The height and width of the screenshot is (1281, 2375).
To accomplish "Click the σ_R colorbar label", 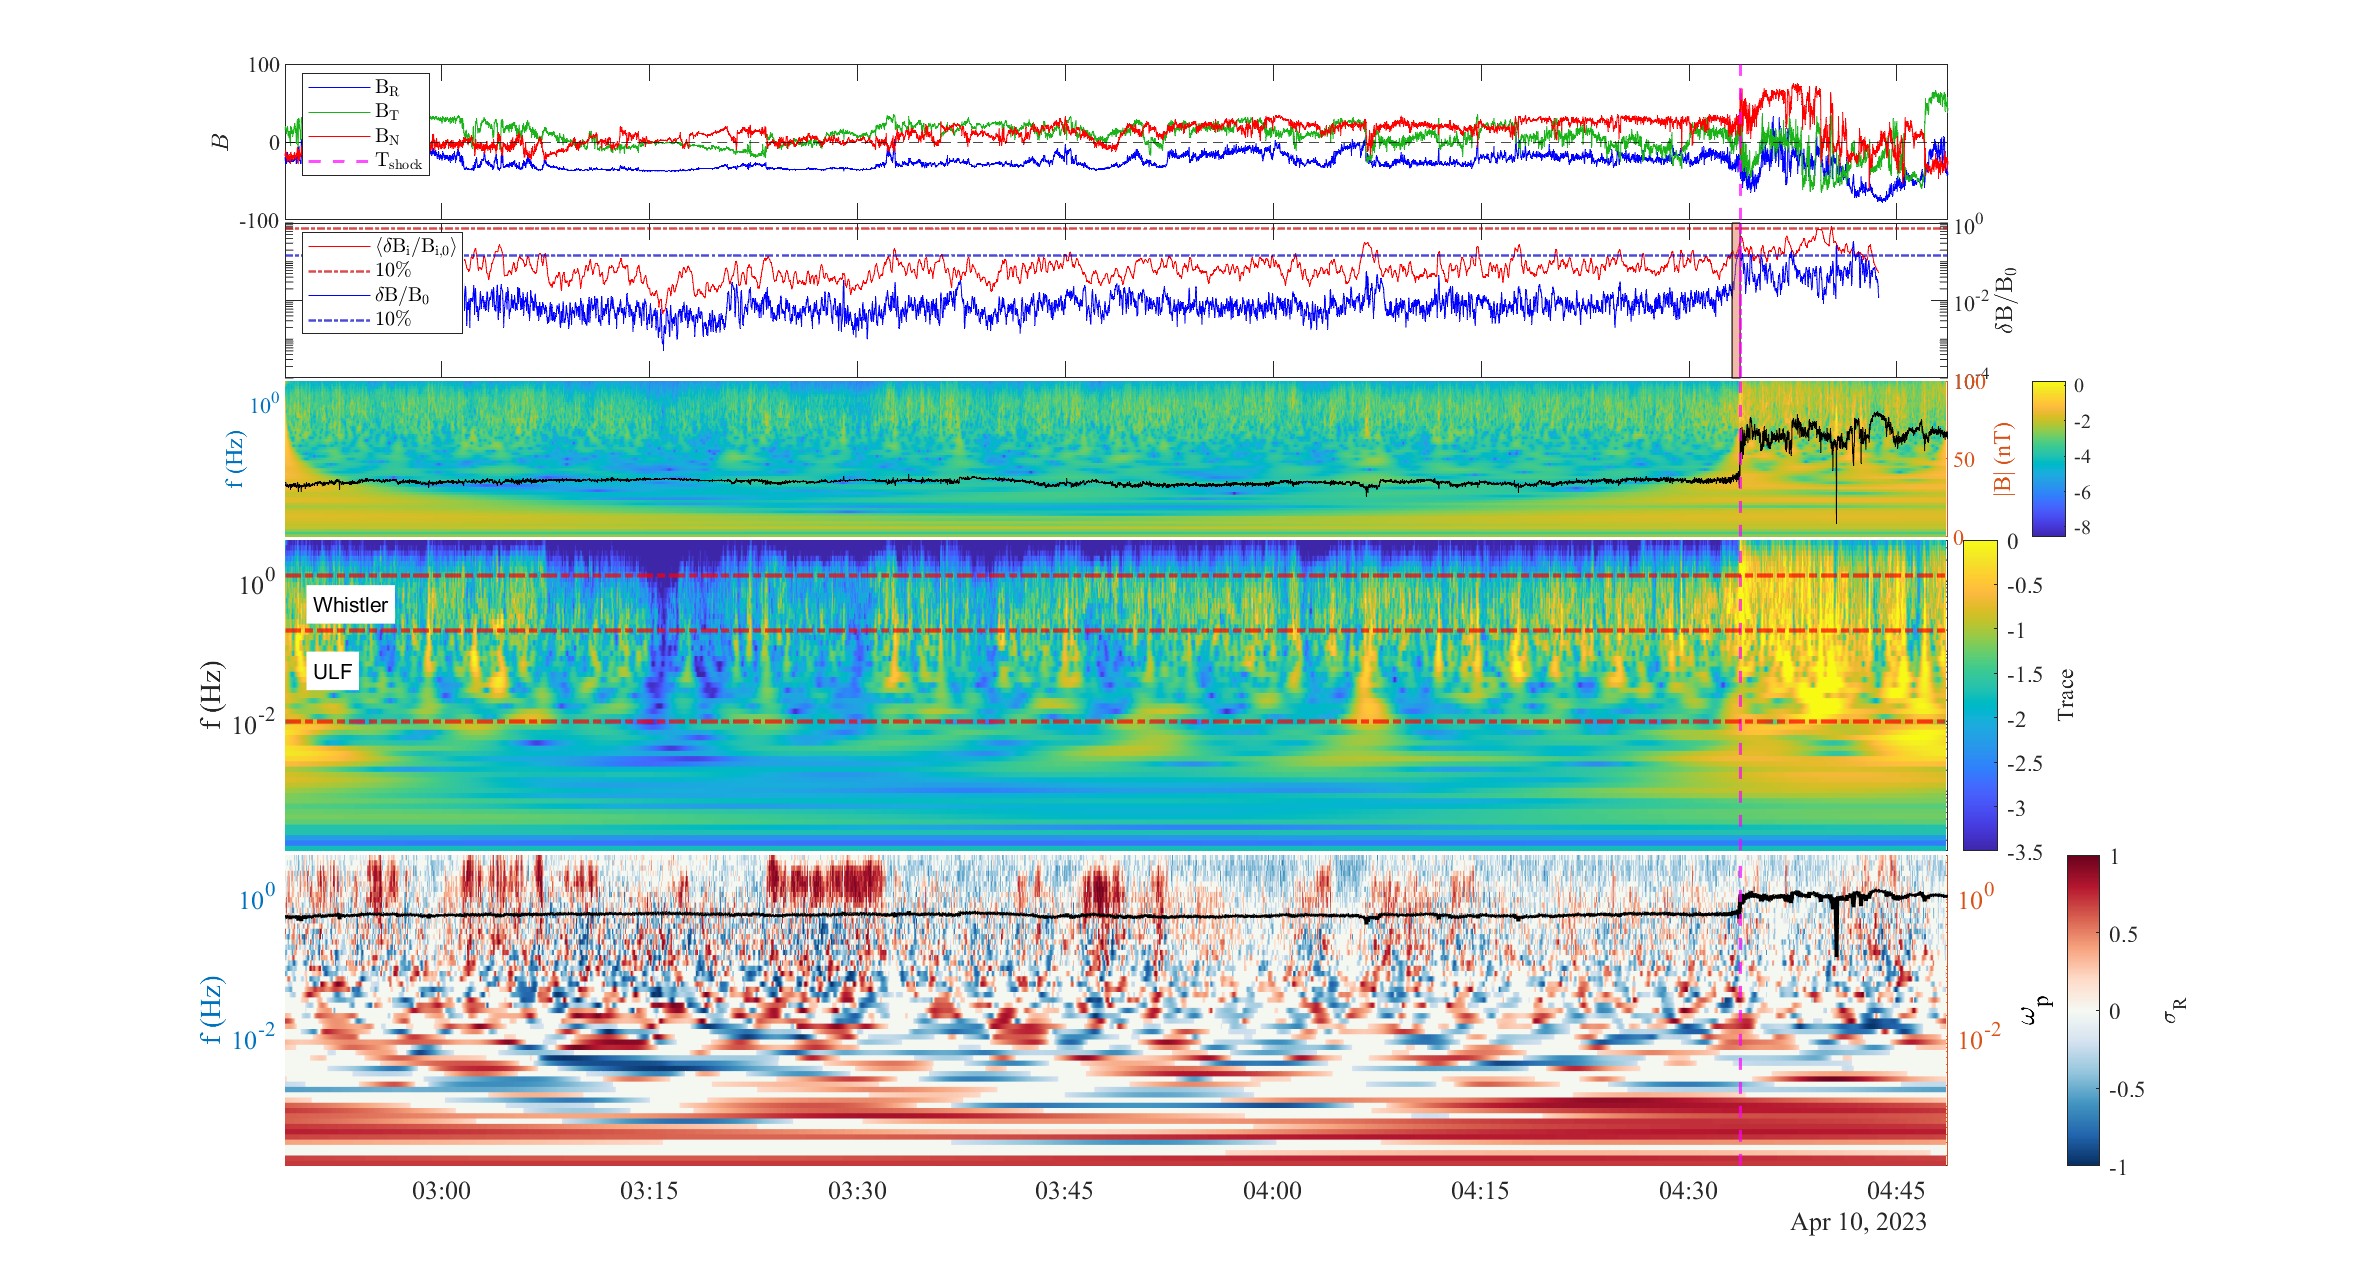I will [2174, 1010].
